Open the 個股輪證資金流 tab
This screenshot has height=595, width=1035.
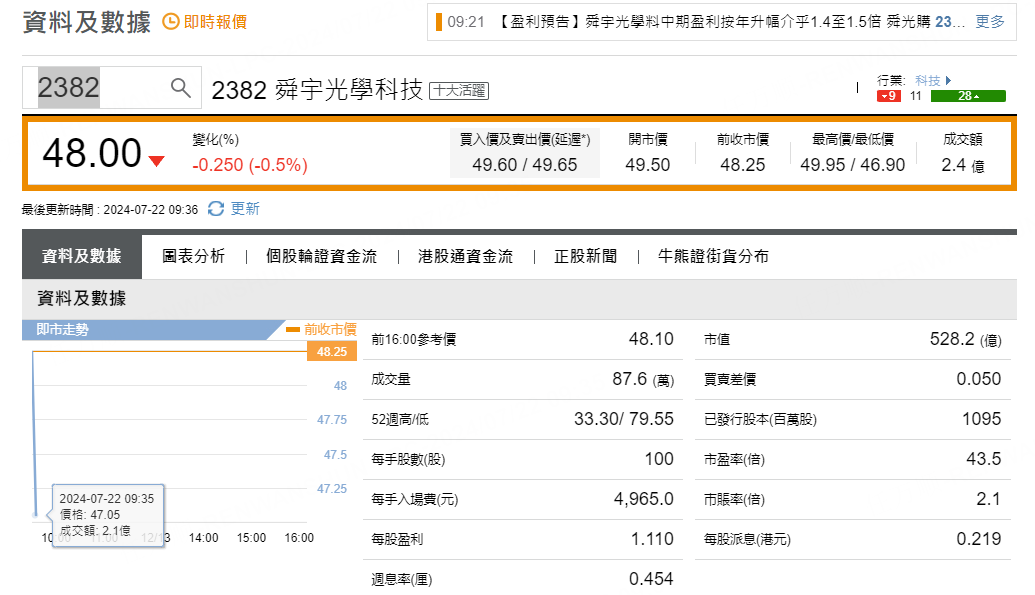321,256
